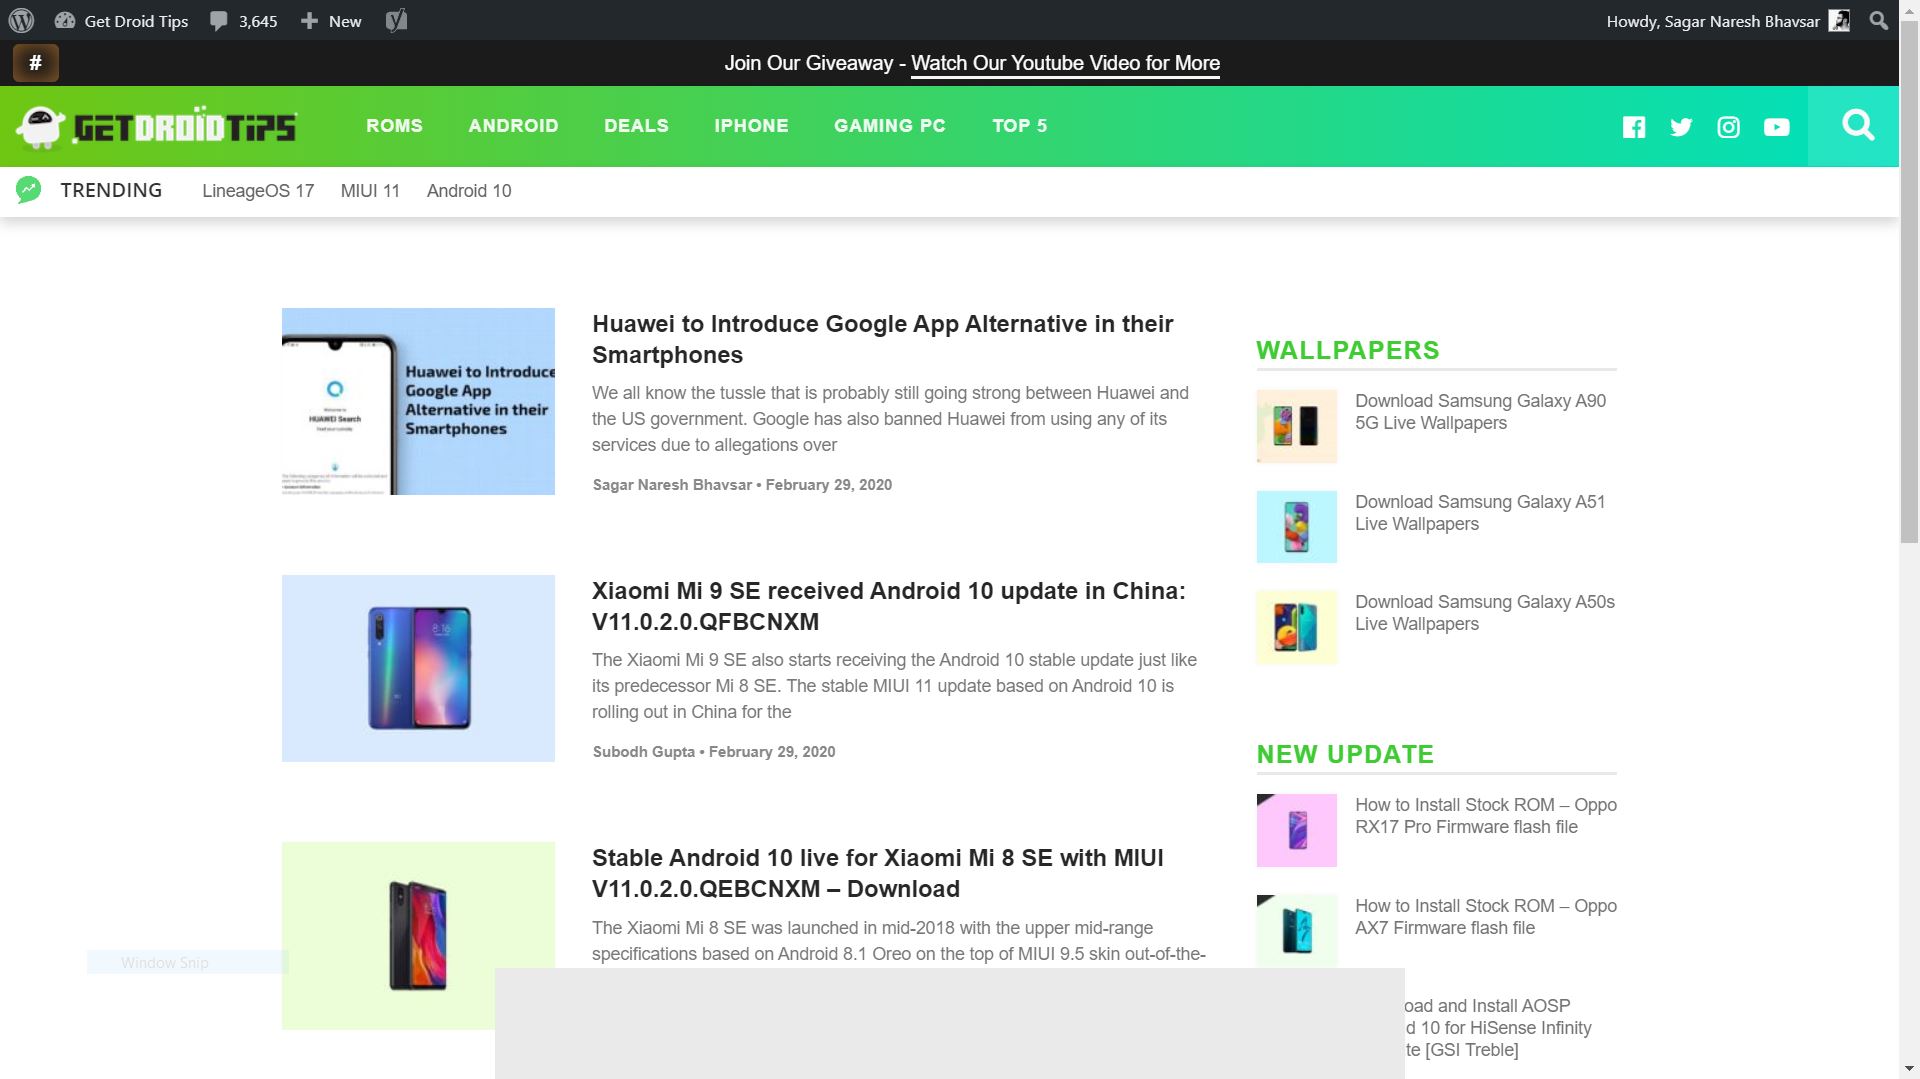Open Get Droid Tips dashboard link
This screenshot has width=1920, height=1079.
(122, 21)
